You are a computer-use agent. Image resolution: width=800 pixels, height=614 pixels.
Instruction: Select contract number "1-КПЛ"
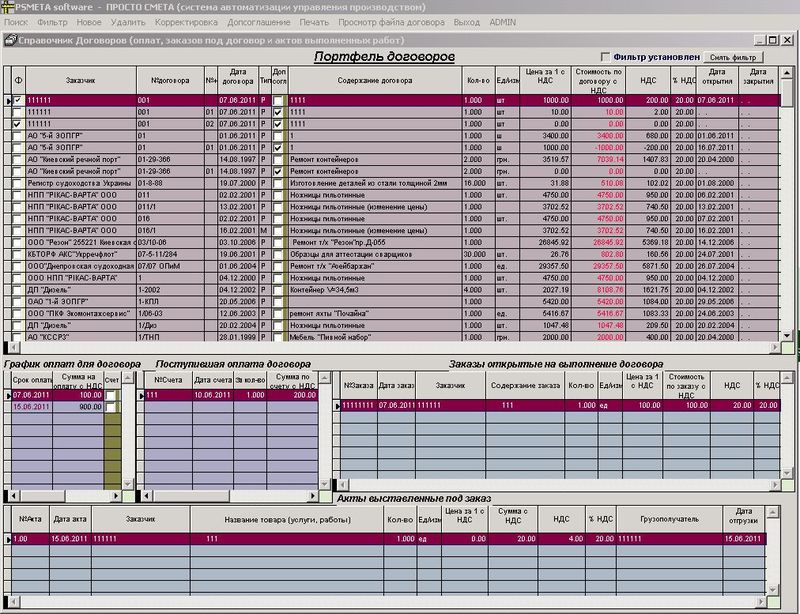tap(170, 302)
